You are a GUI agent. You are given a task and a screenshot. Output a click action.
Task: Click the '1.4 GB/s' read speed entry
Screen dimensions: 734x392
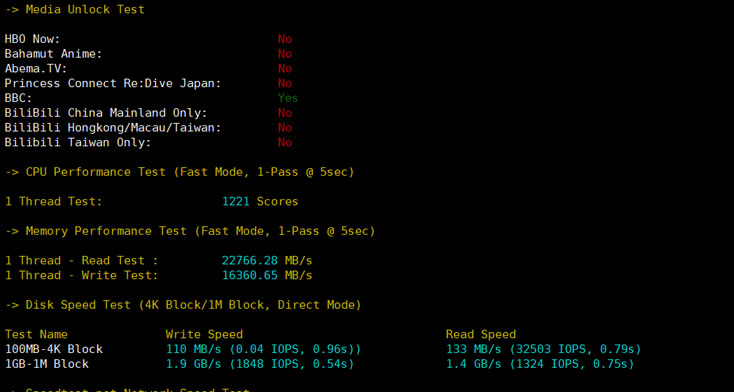pyautogui.click(x=540, y=364)
